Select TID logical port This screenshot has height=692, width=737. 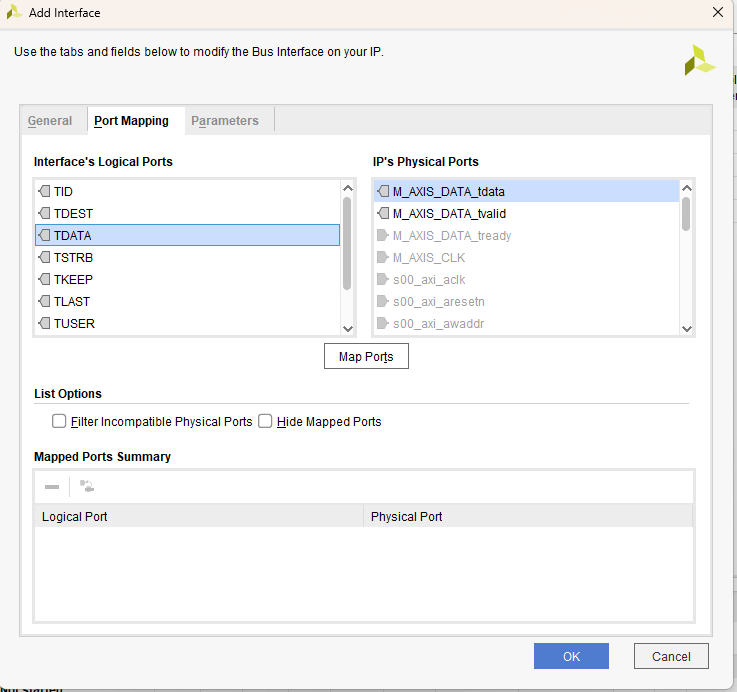[x=188, y=191]
